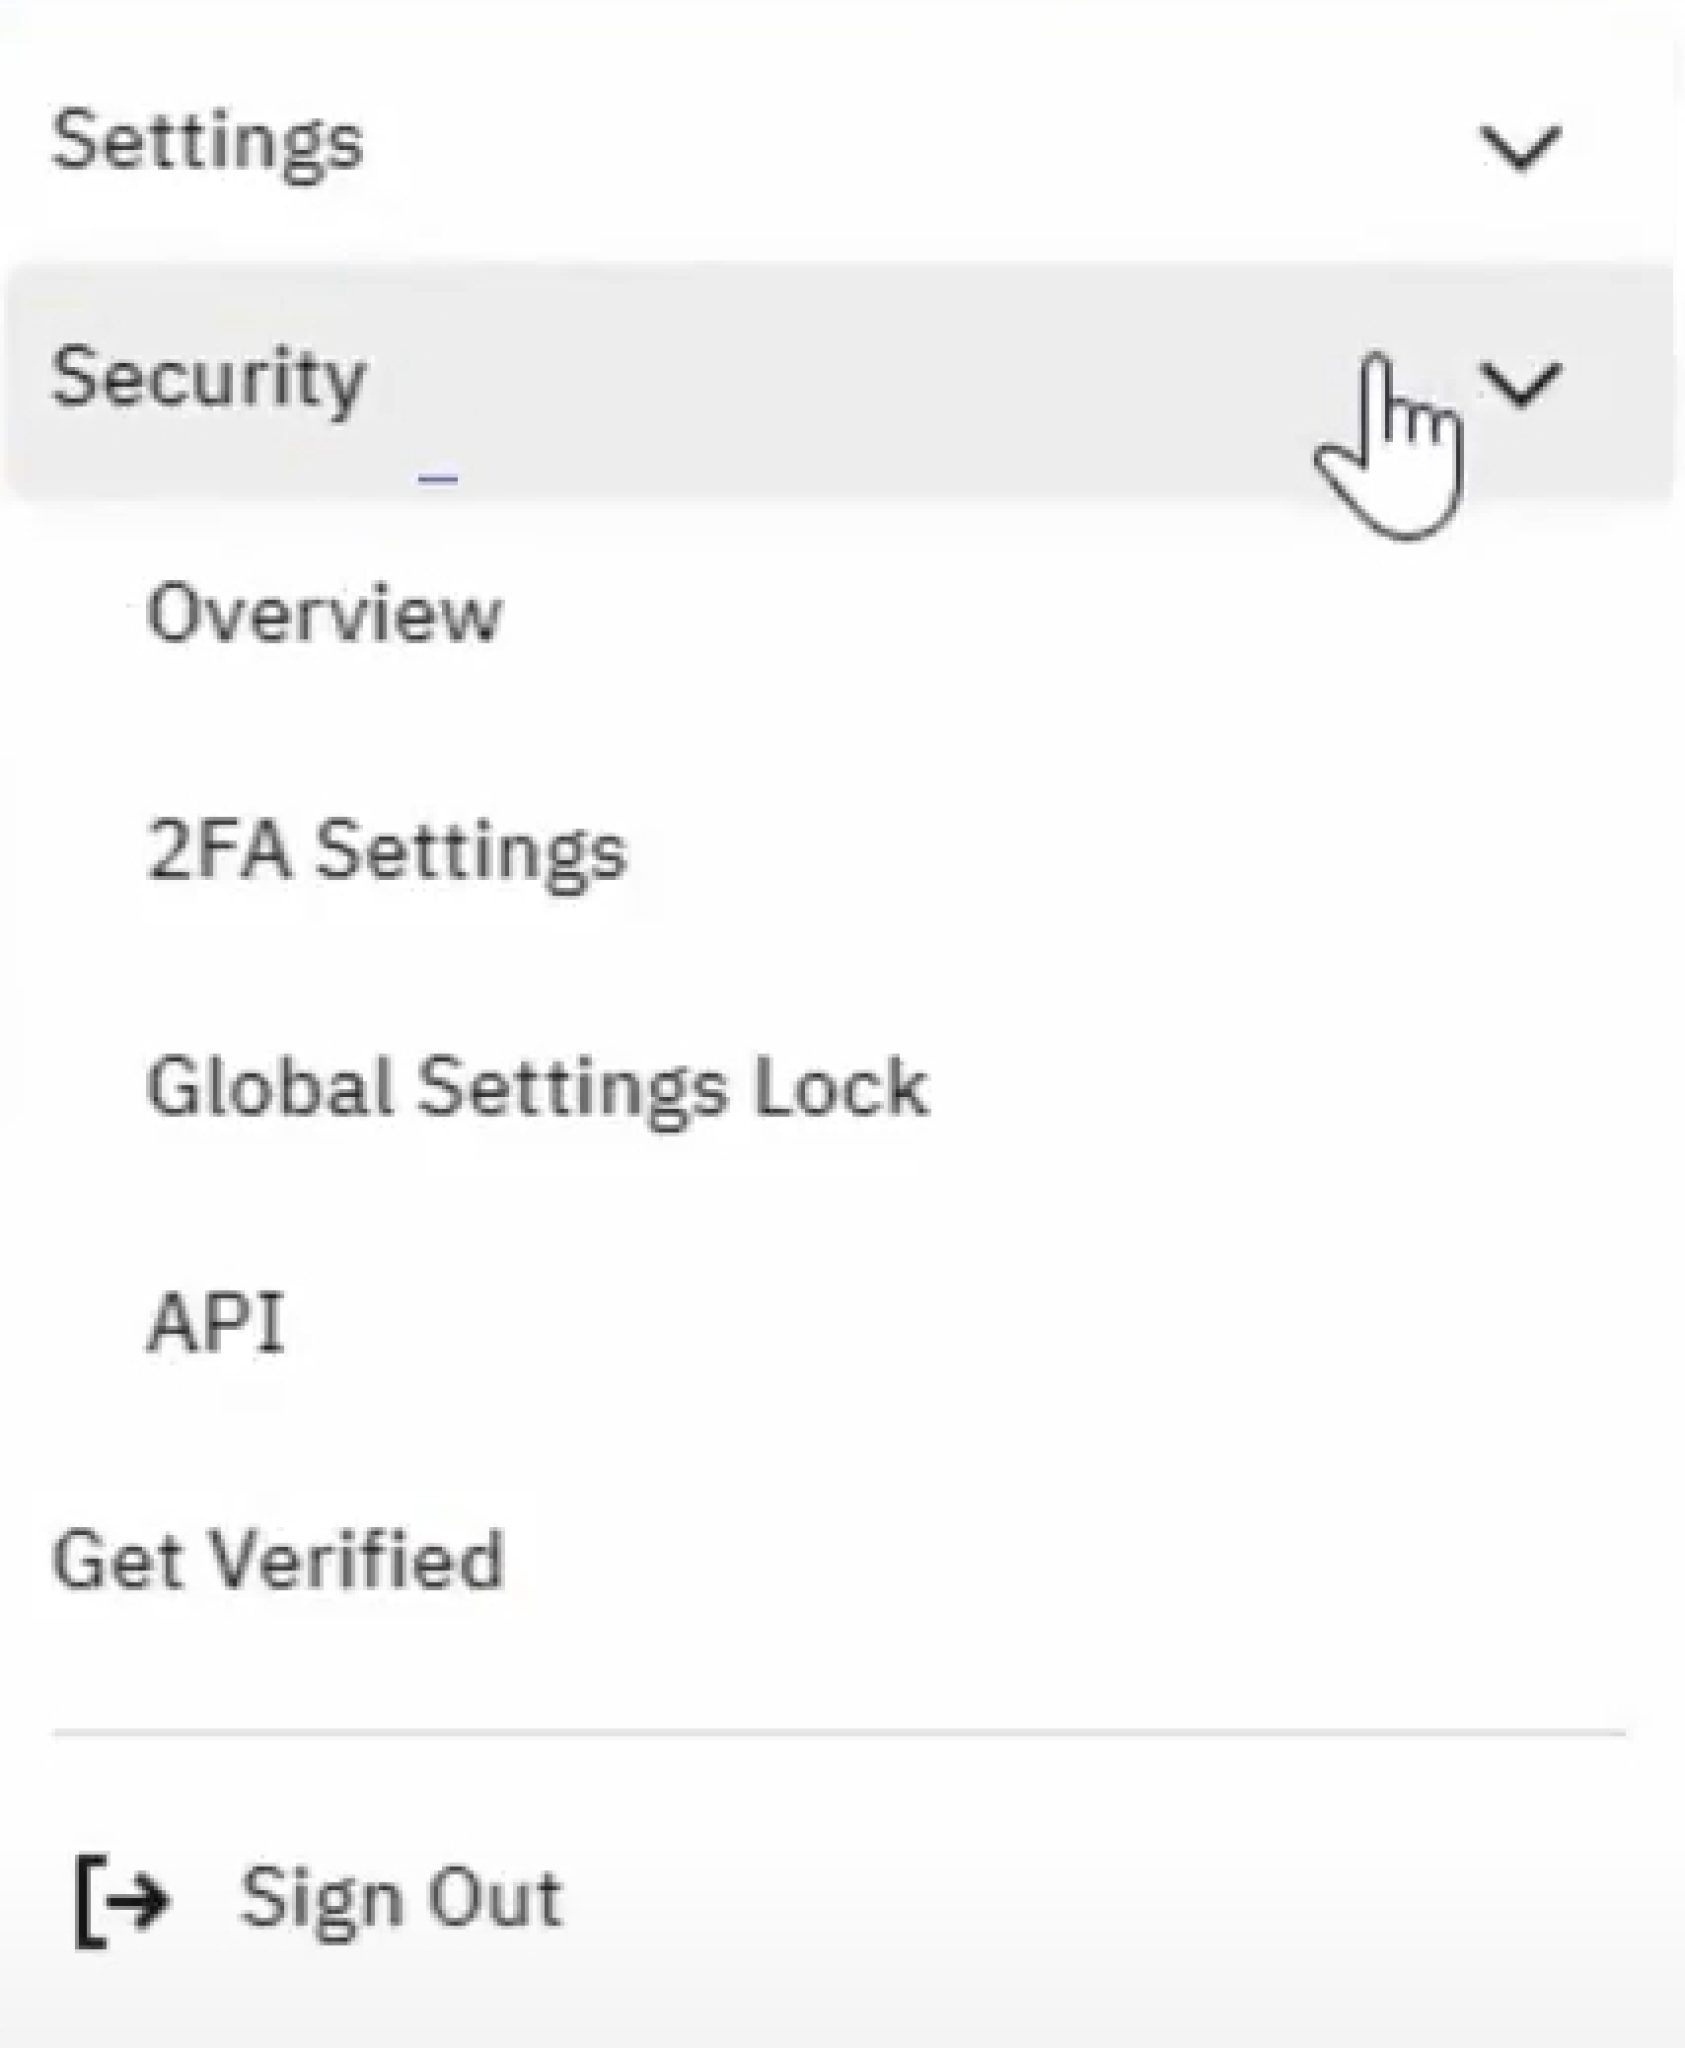This screenshot has width=1685, height=2048.
Task: Open Global Settings Lock
Action: click(x=537, y=1087)
